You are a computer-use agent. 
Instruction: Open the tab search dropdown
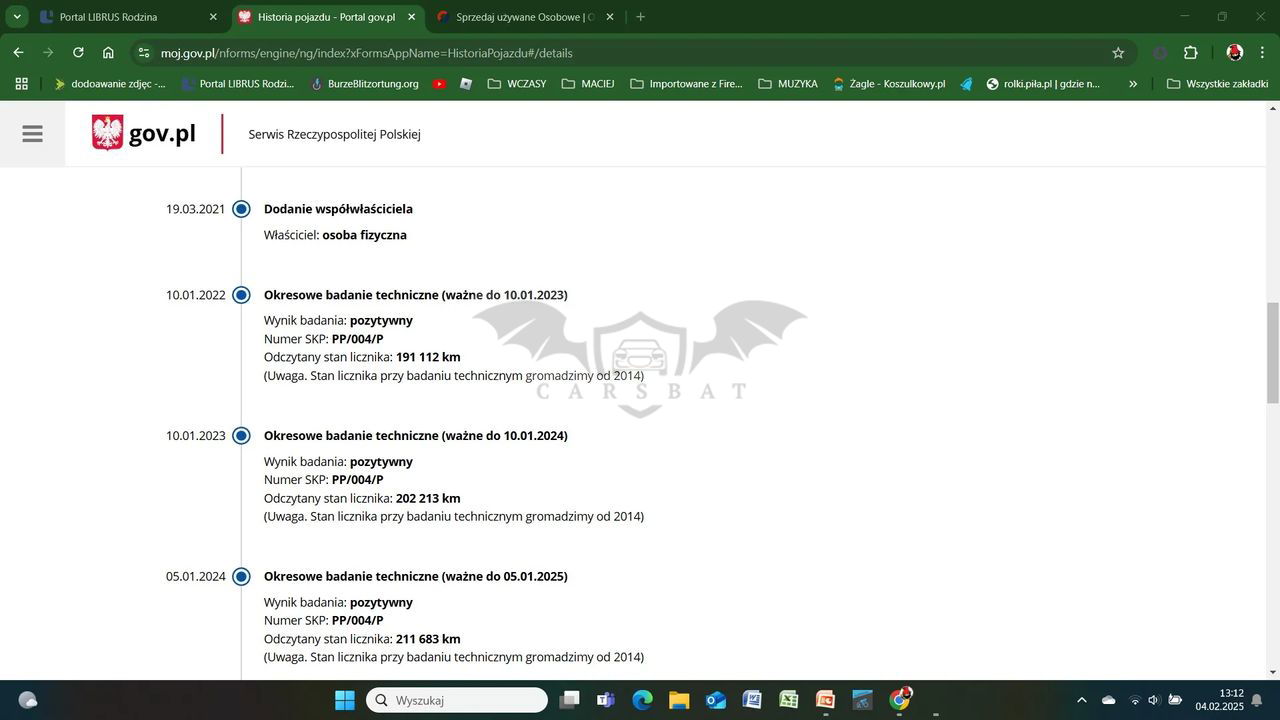point(17,17)
